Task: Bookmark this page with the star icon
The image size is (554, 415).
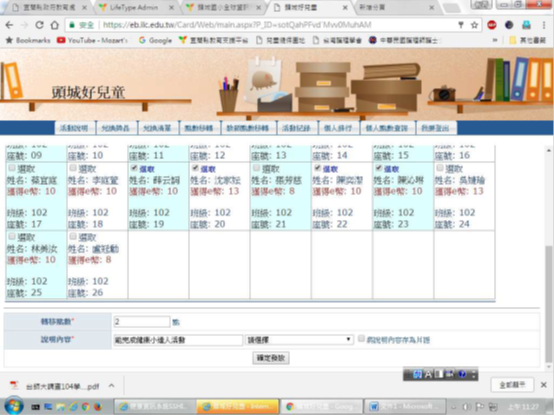Action: click(475, 25)
